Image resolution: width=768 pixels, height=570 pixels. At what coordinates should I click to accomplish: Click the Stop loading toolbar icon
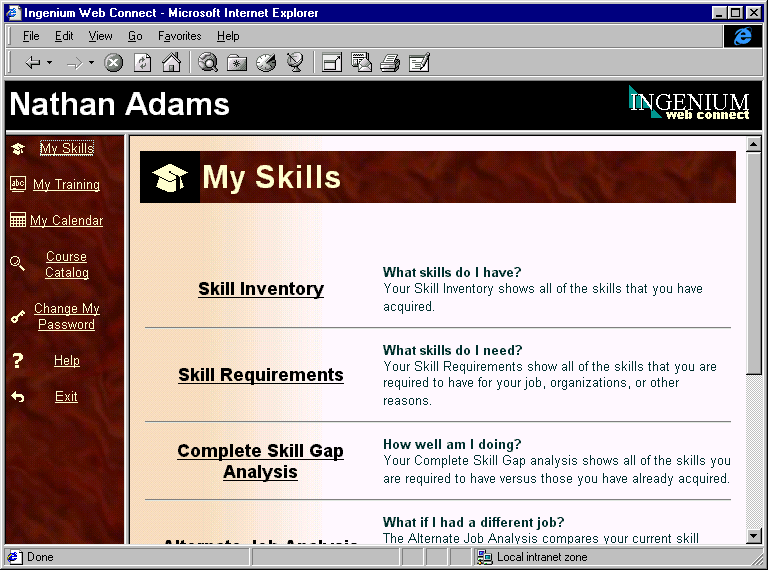point(114,63)
